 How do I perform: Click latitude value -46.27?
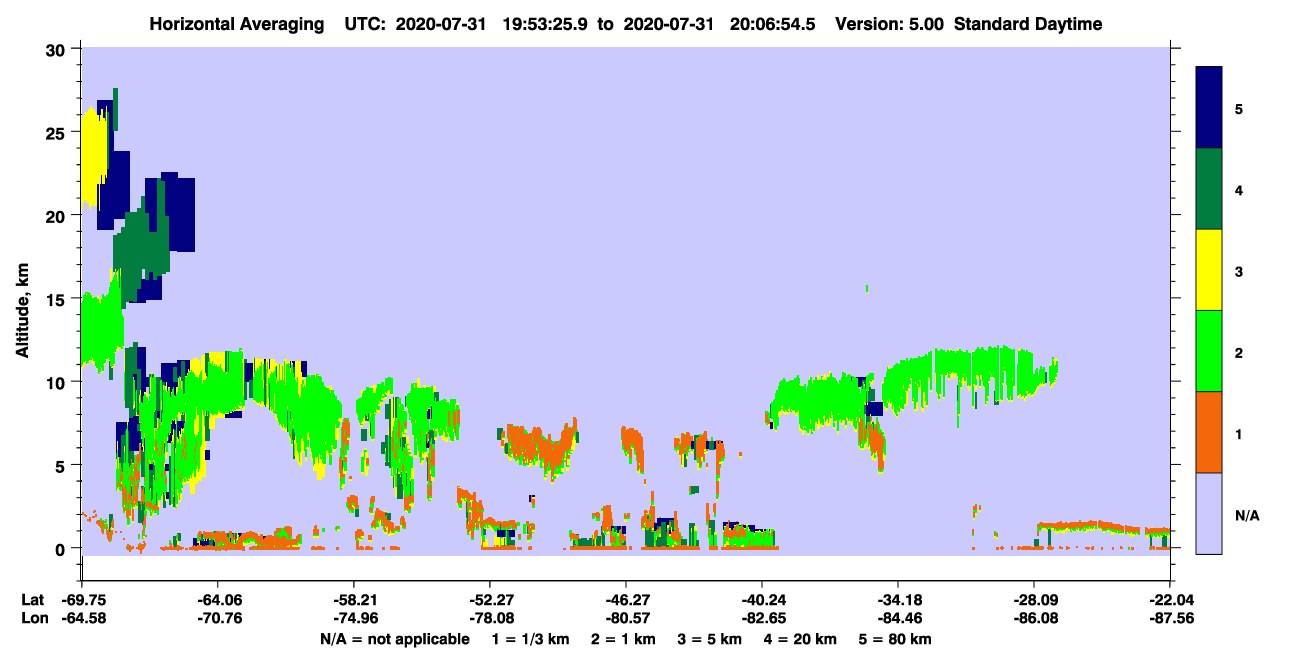[x=626, y=600]
